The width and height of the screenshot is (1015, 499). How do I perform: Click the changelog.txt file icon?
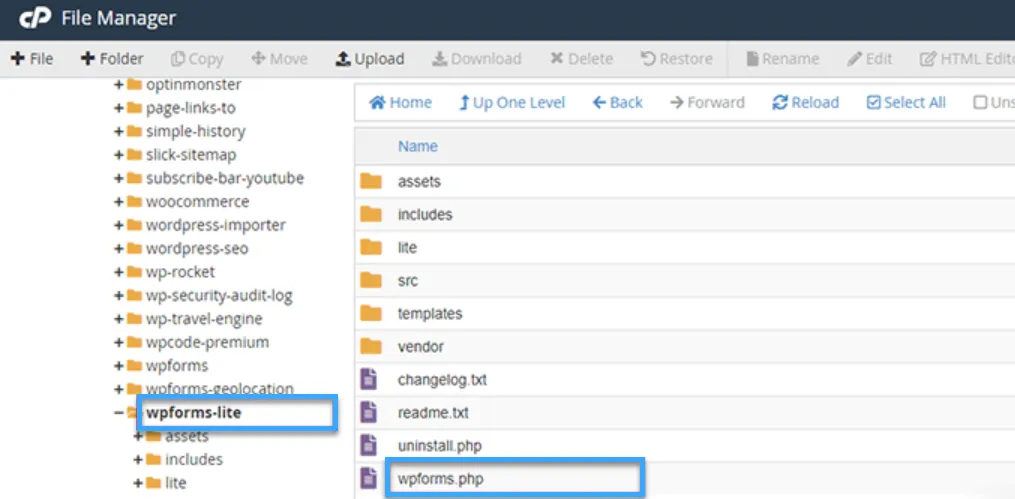coord(368,379)
